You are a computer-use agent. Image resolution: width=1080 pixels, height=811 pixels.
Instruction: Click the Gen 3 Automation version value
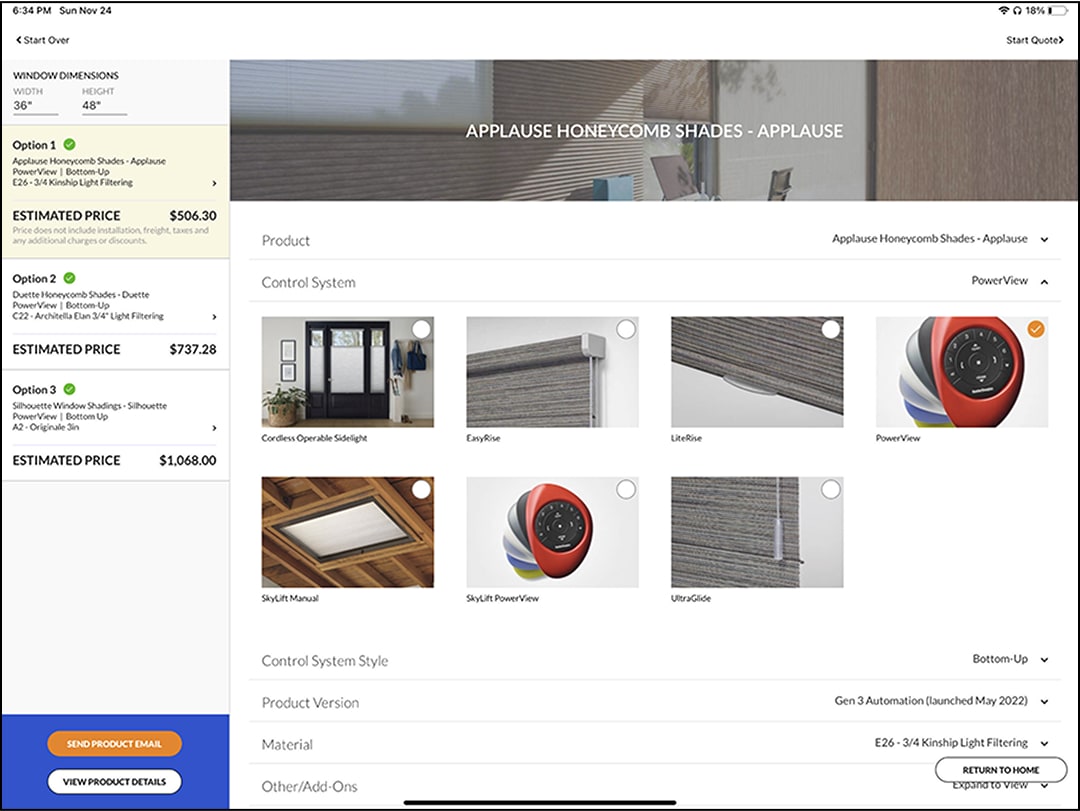pos(931,701)
